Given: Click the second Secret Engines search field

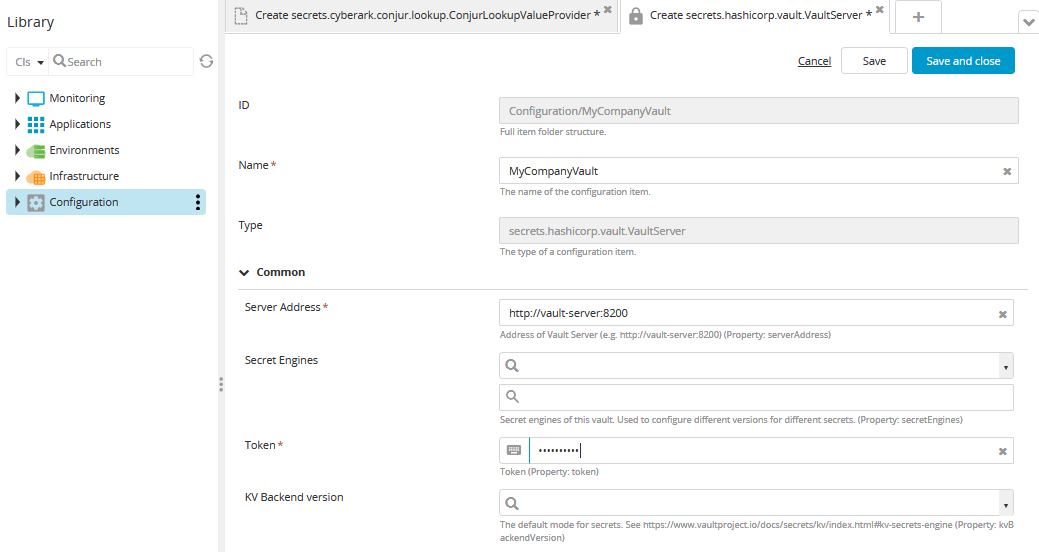Looking at the screenshot, I should coord(756,397).
